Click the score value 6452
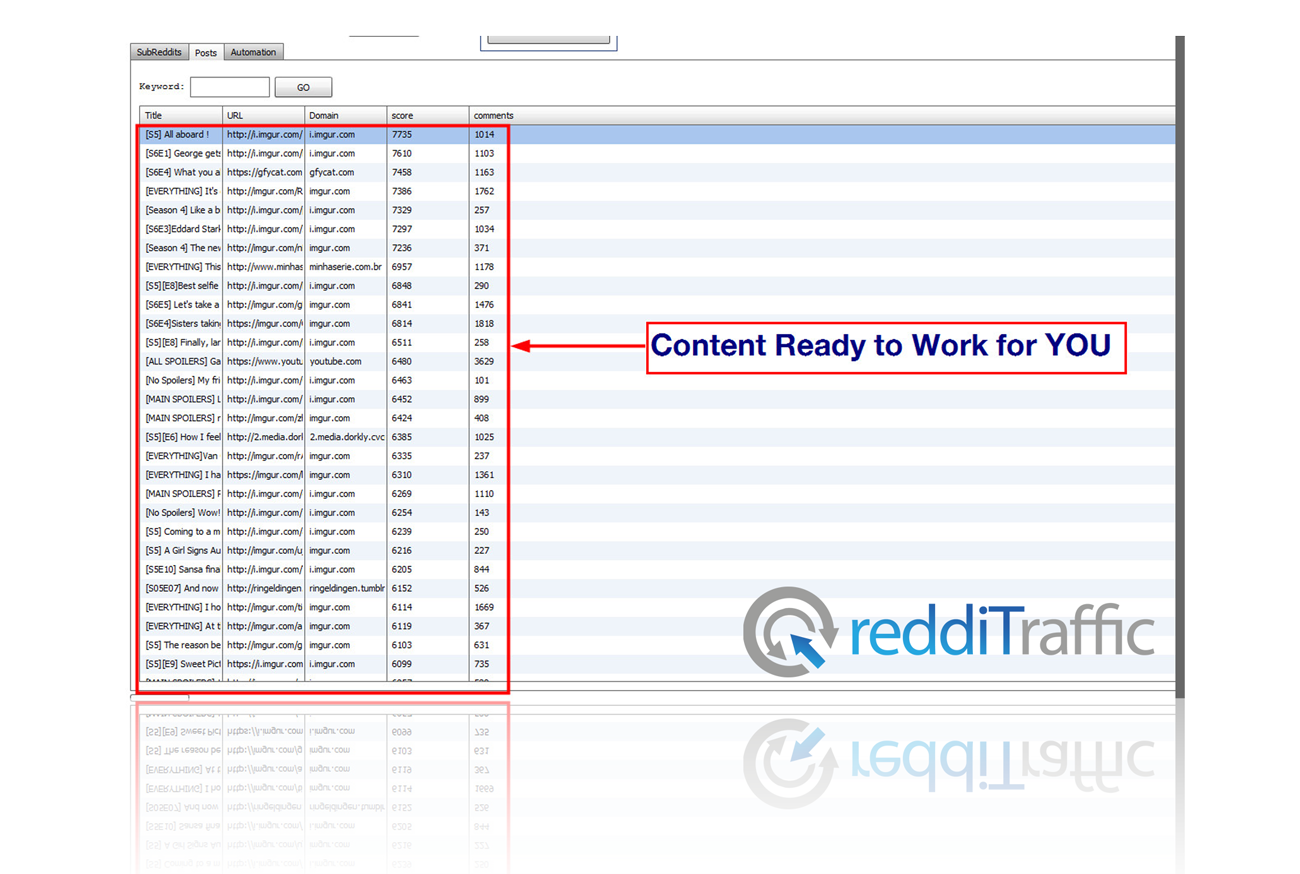Screen dimensions: 1300x874 pyautogui.click(x=402, y=399)
